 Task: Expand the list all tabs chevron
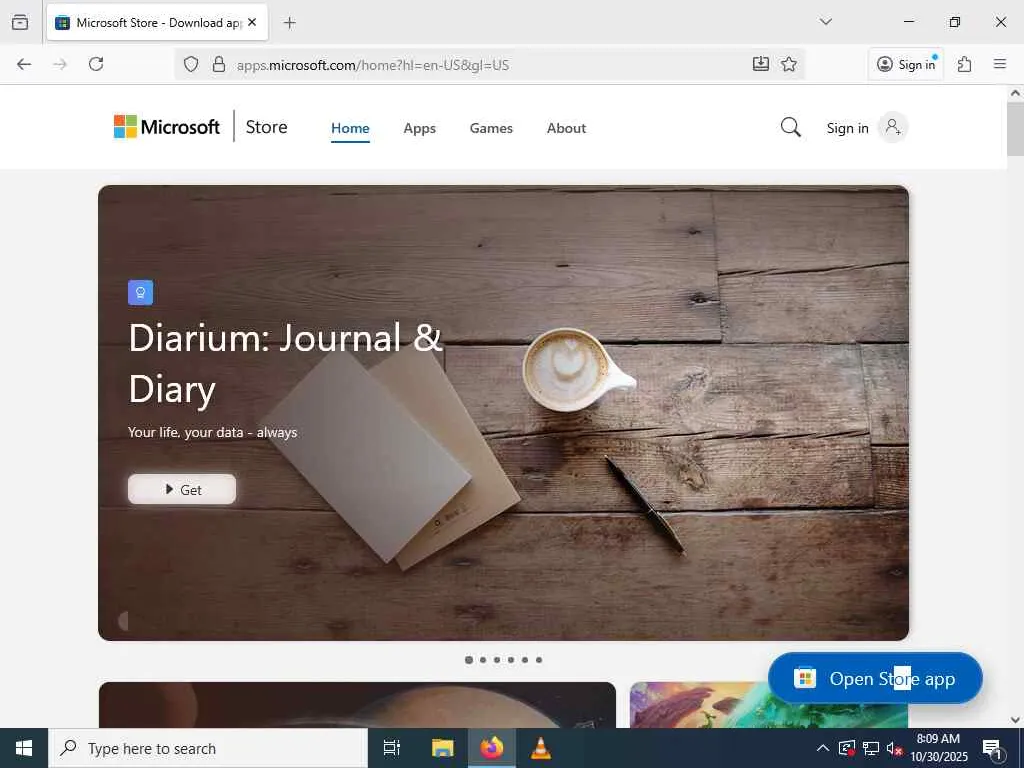pyautogui.click(x=825, y=22)
